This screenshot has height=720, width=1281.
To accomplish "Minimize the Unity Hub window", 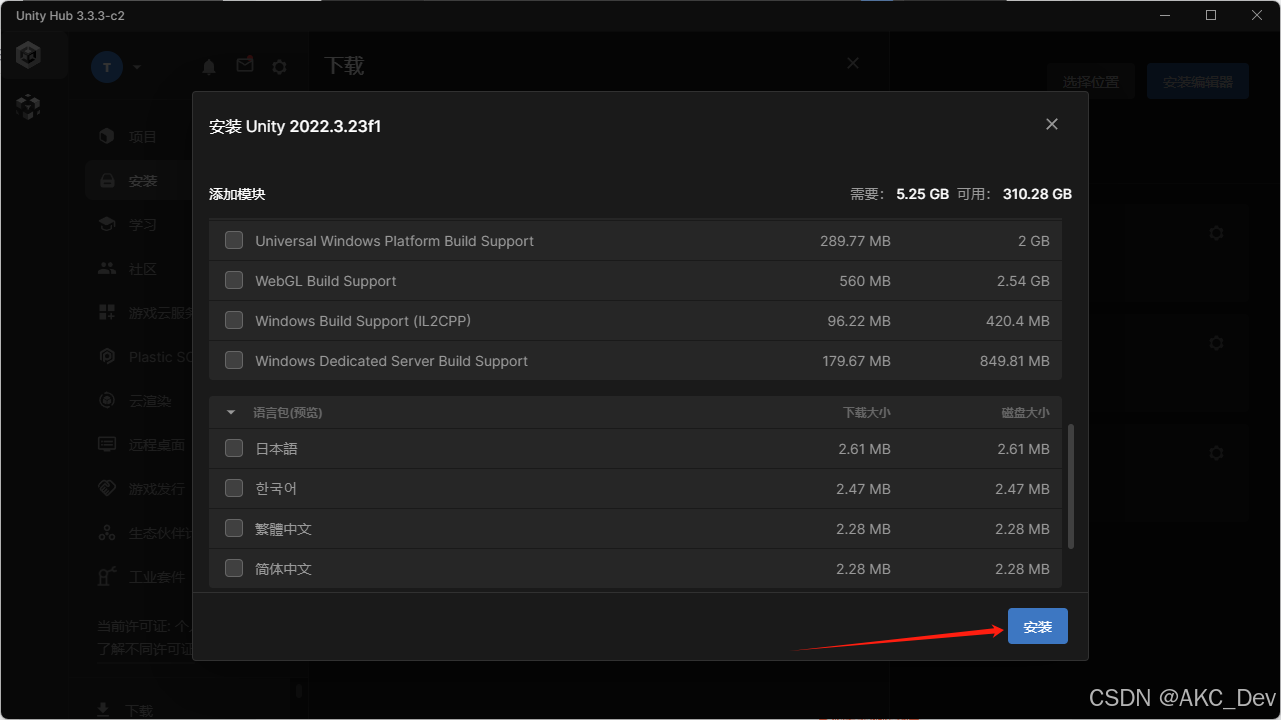I will pos(1165,15).
